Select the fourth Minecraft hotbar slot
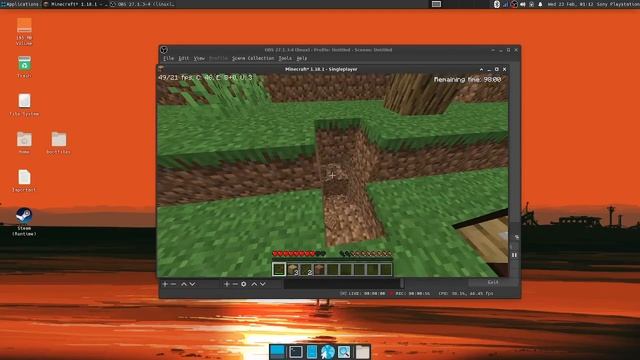 coord(319,269)
